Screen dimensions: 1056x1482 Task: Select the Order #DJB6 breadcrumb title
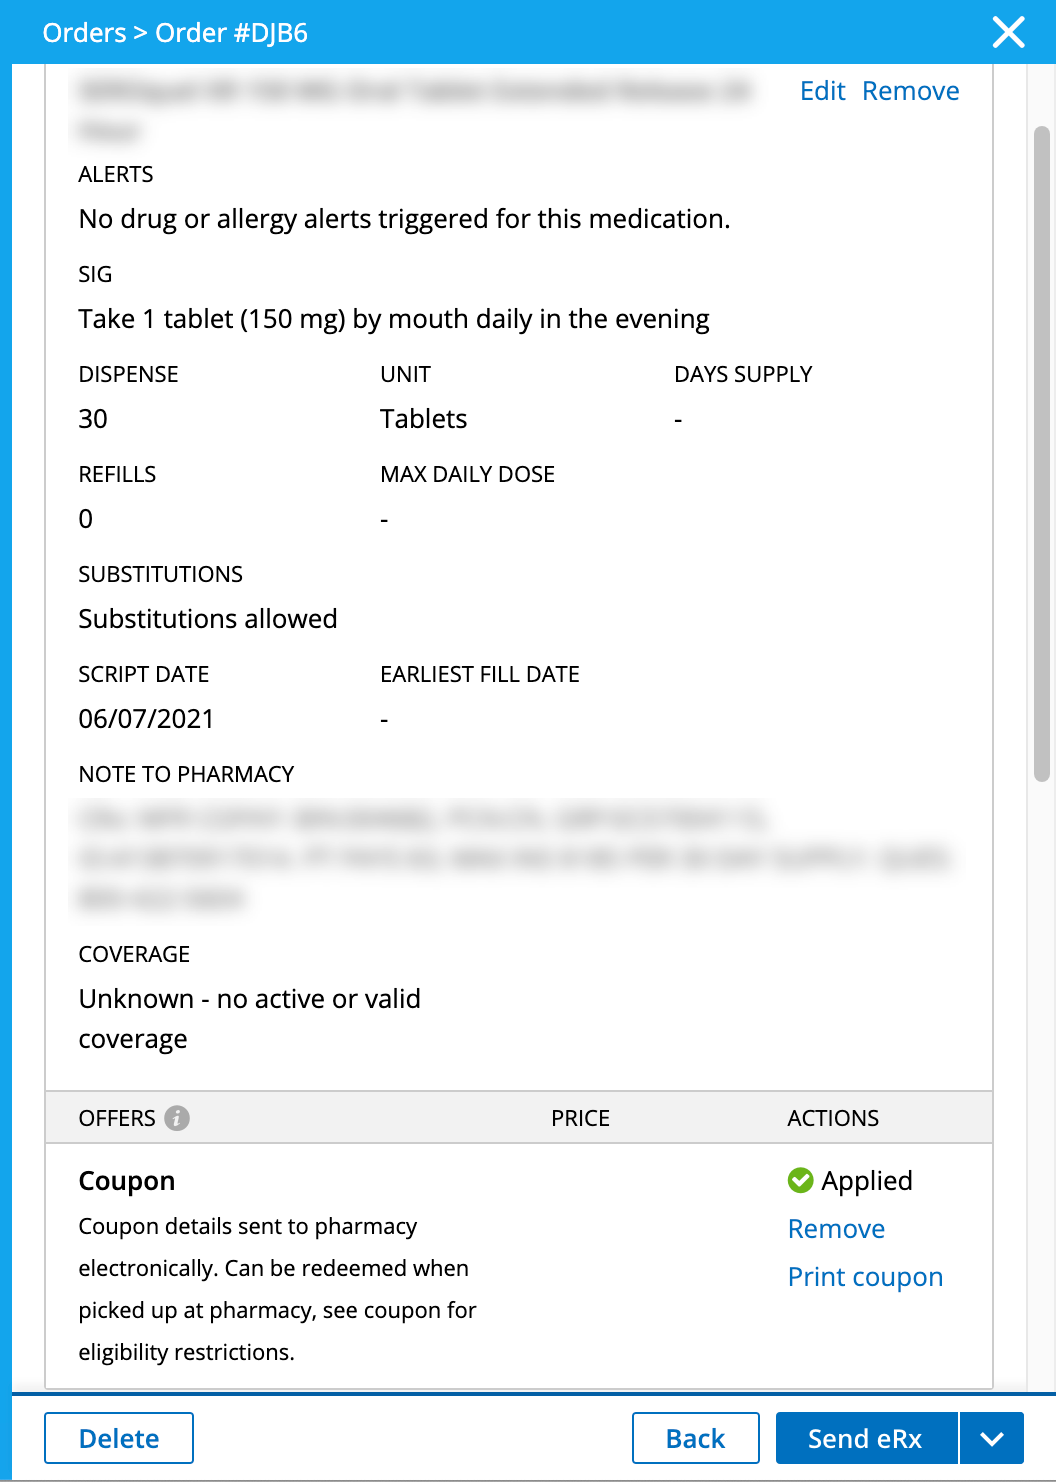[231, 33]
